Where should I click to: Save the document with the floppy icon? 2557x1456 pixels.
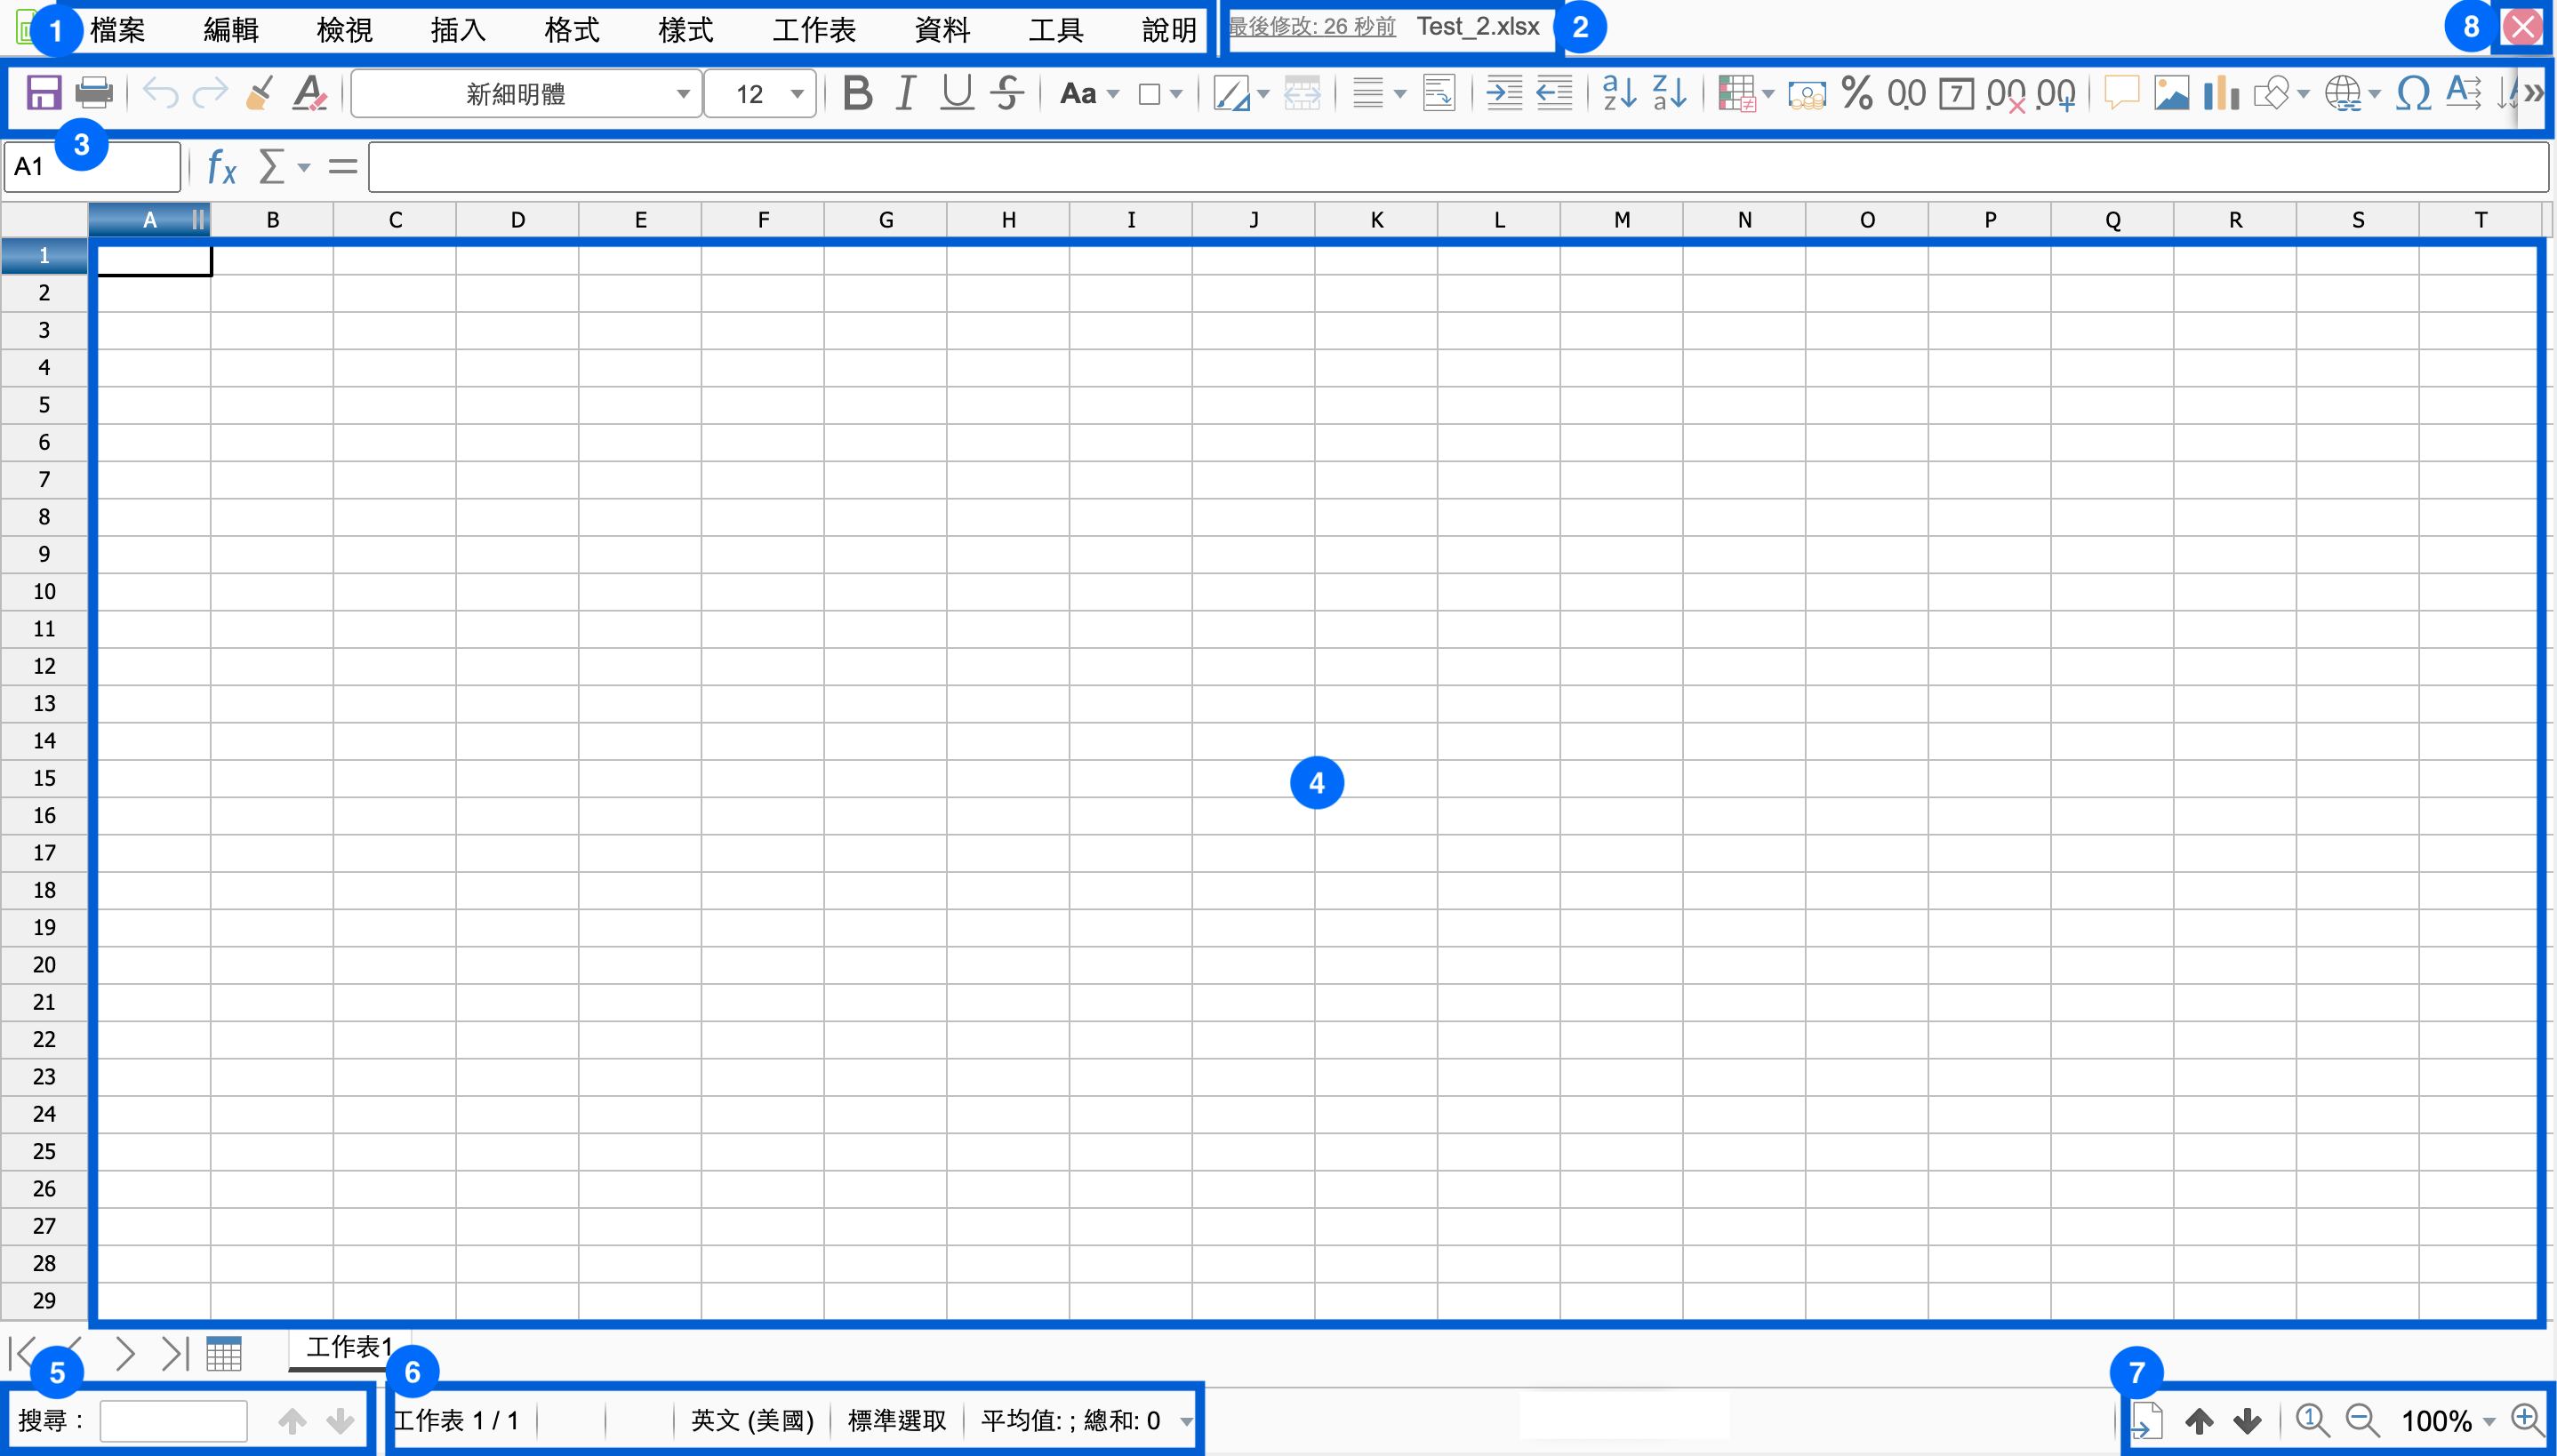pyautogui.click(x=43, y=93)
